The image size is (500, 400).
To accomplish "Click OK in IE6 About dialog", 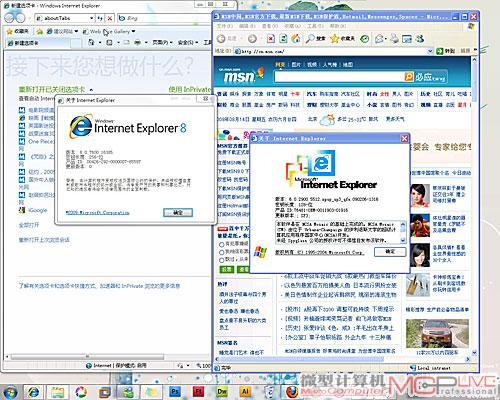I will click(x=390, y=252).
